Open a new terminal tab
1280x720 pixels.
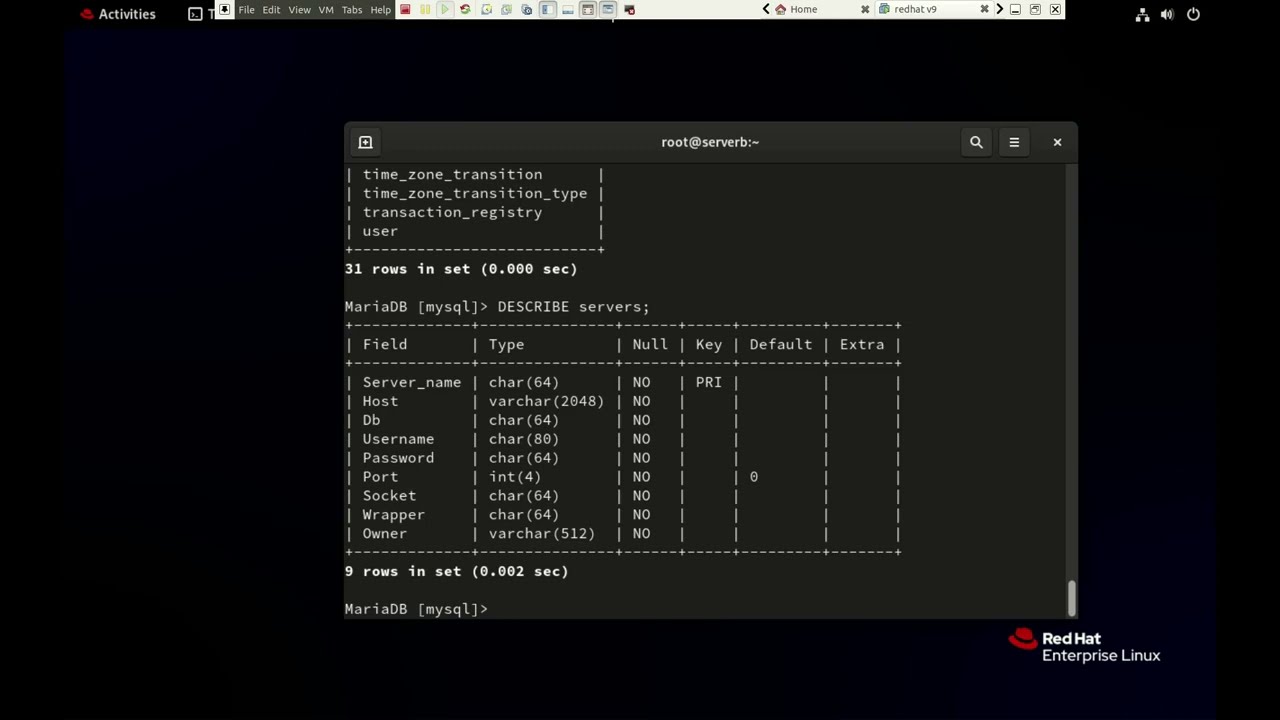click(x=365, y=142)
